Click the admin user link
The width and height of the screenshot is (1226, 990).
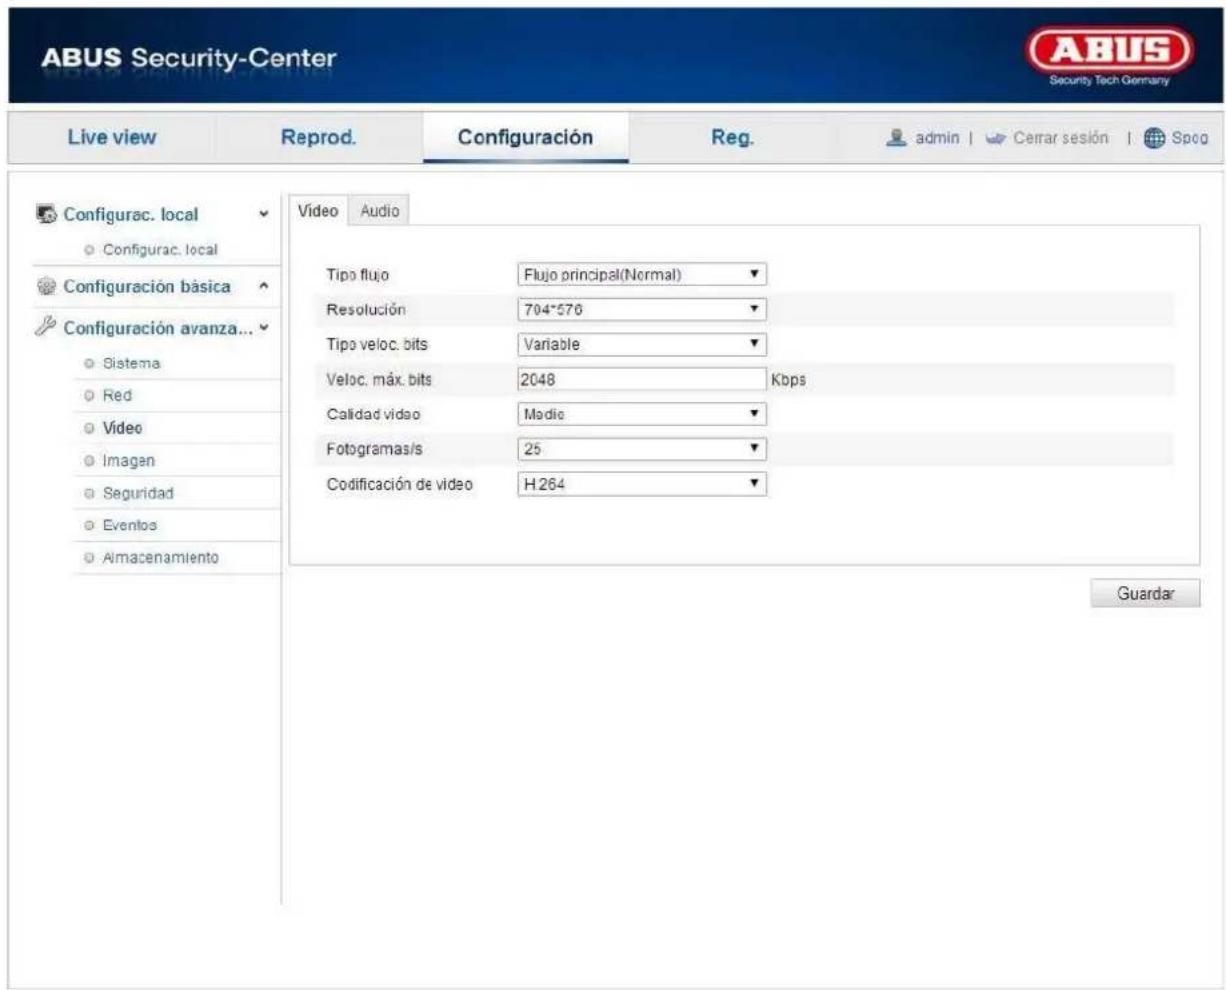point(937,138)
